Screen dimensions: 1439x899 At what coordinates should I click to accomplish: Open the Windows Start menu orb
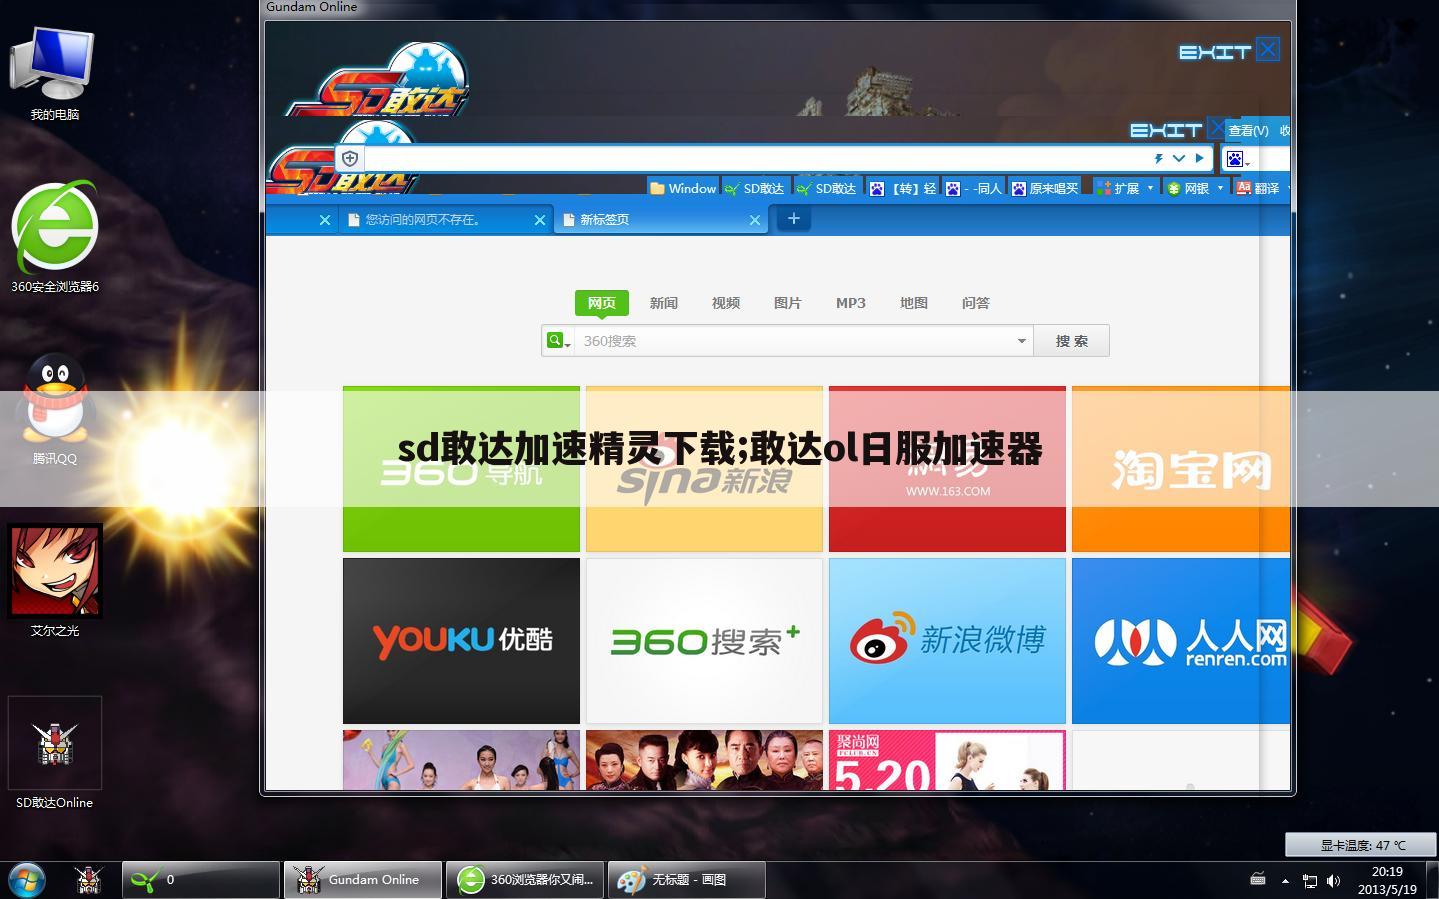pos(27,880)
